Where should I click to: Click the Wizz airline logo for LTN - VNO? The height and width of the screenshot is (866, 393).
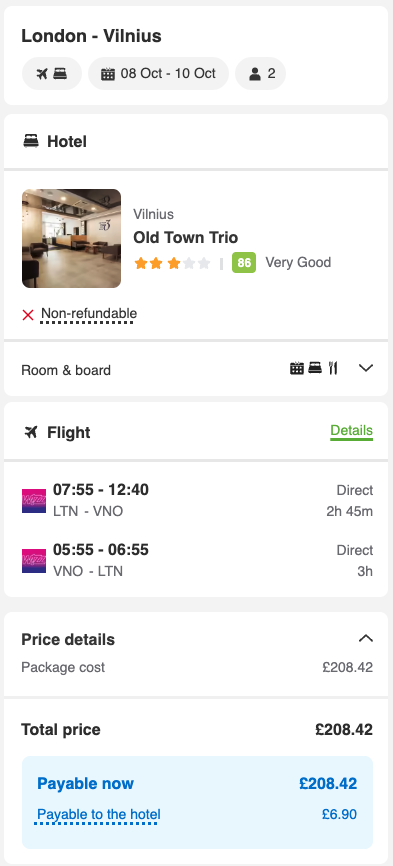(x=34, y=501)
